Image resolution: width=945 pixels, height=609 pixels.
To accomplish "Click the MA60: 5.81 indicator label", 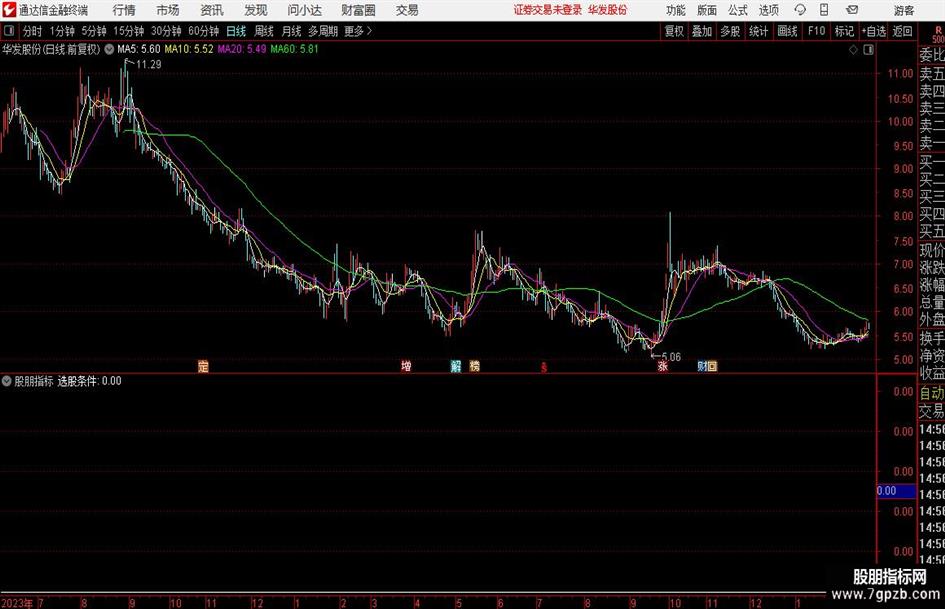I will (x=294, y=49).
